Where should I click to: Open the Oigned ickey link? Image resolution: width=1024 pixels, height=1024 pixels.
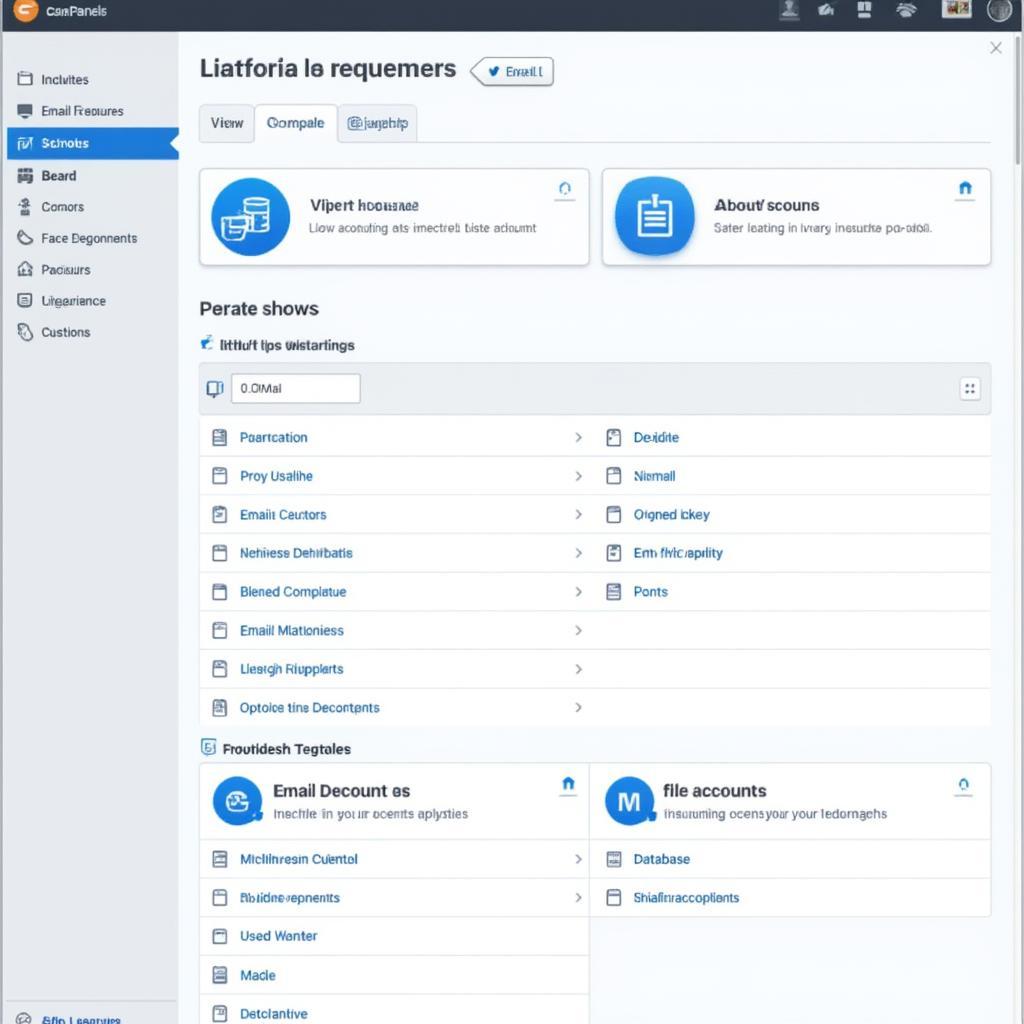(x=671, y=515)
